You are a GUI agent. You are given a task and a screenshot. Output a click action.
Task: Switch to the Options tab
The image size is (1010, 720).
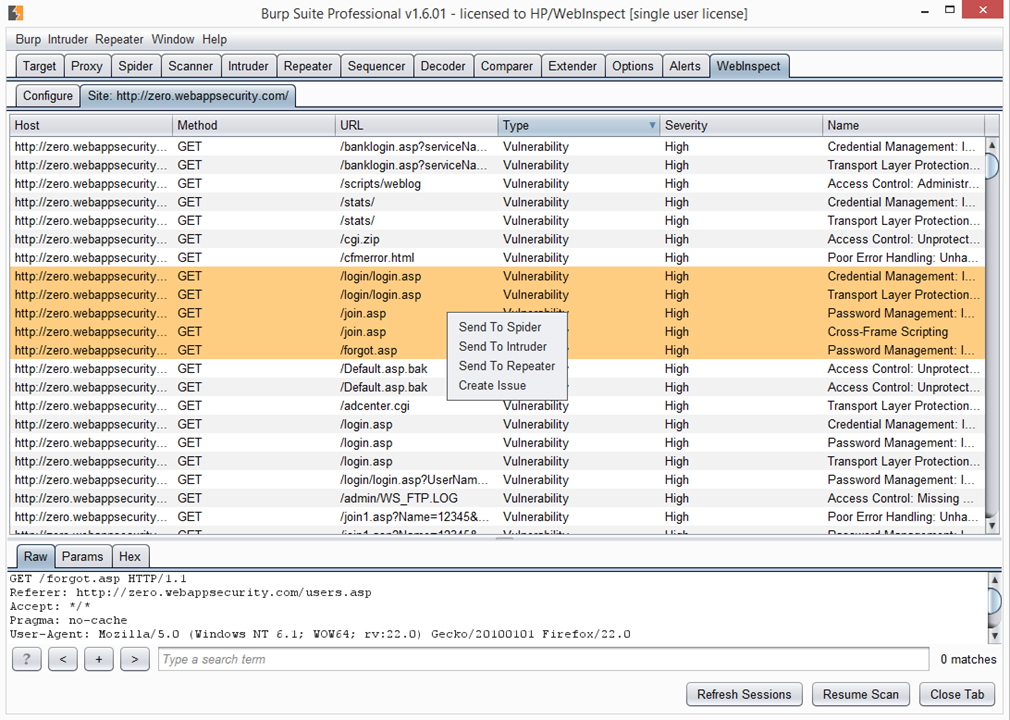(x=633, y=66)
